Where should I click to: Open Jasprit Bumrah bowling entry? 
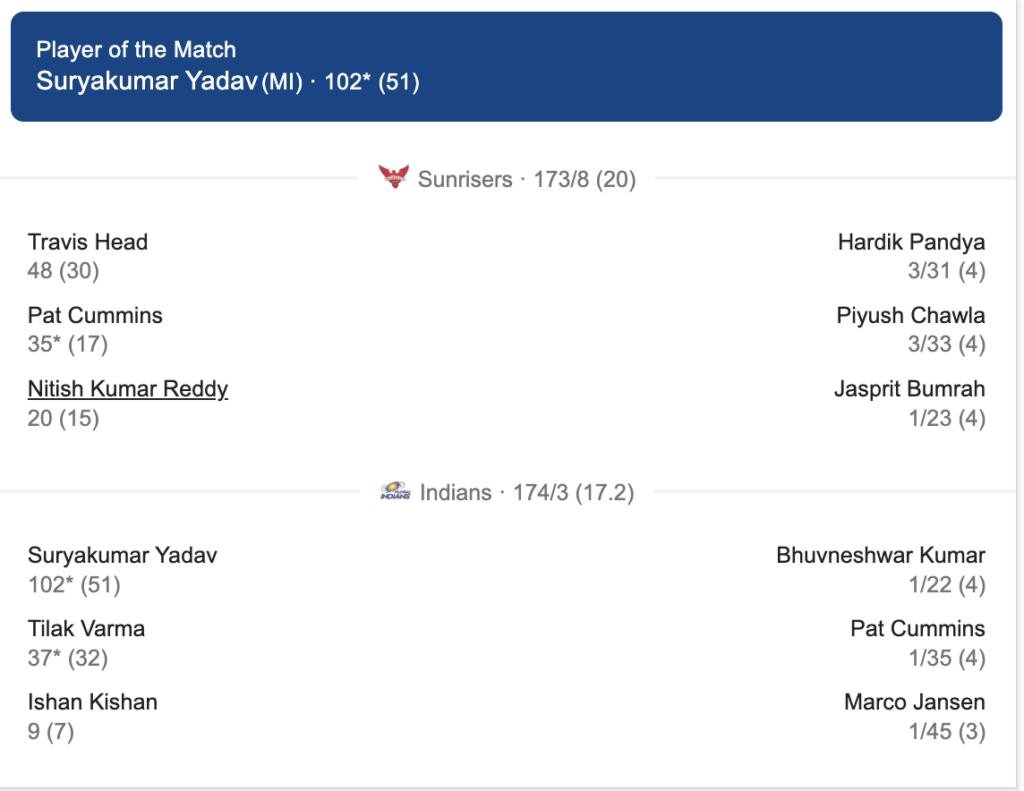[909, 403]
